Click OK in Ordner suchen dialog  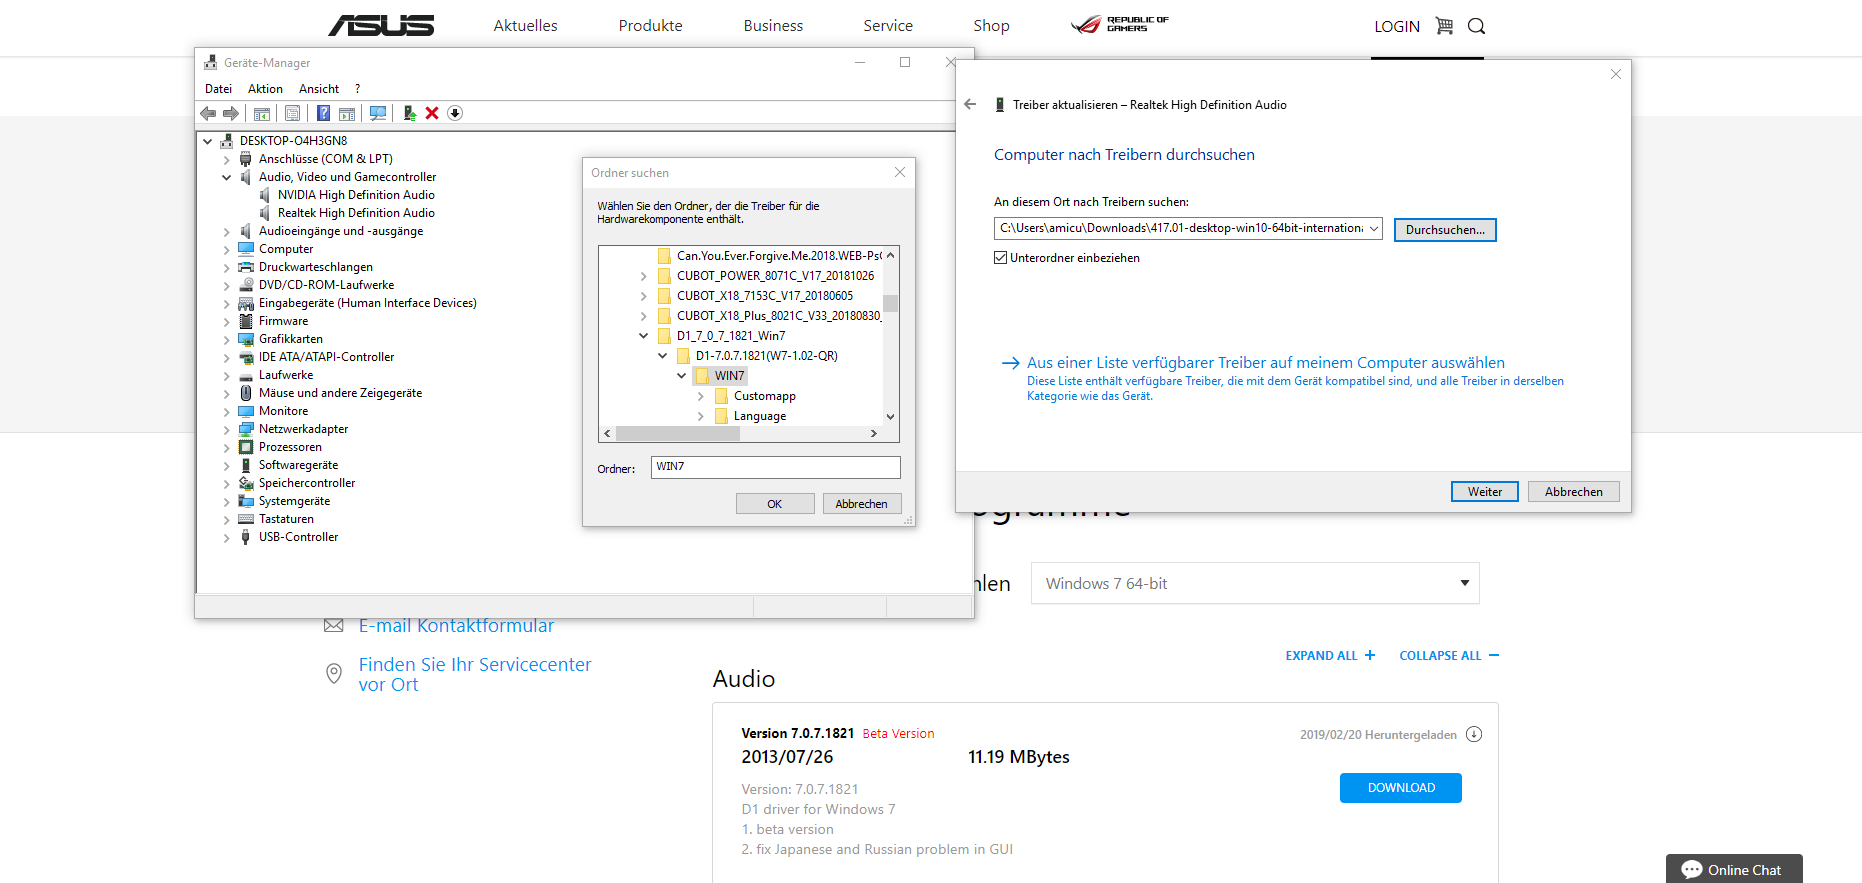(775, 504)
